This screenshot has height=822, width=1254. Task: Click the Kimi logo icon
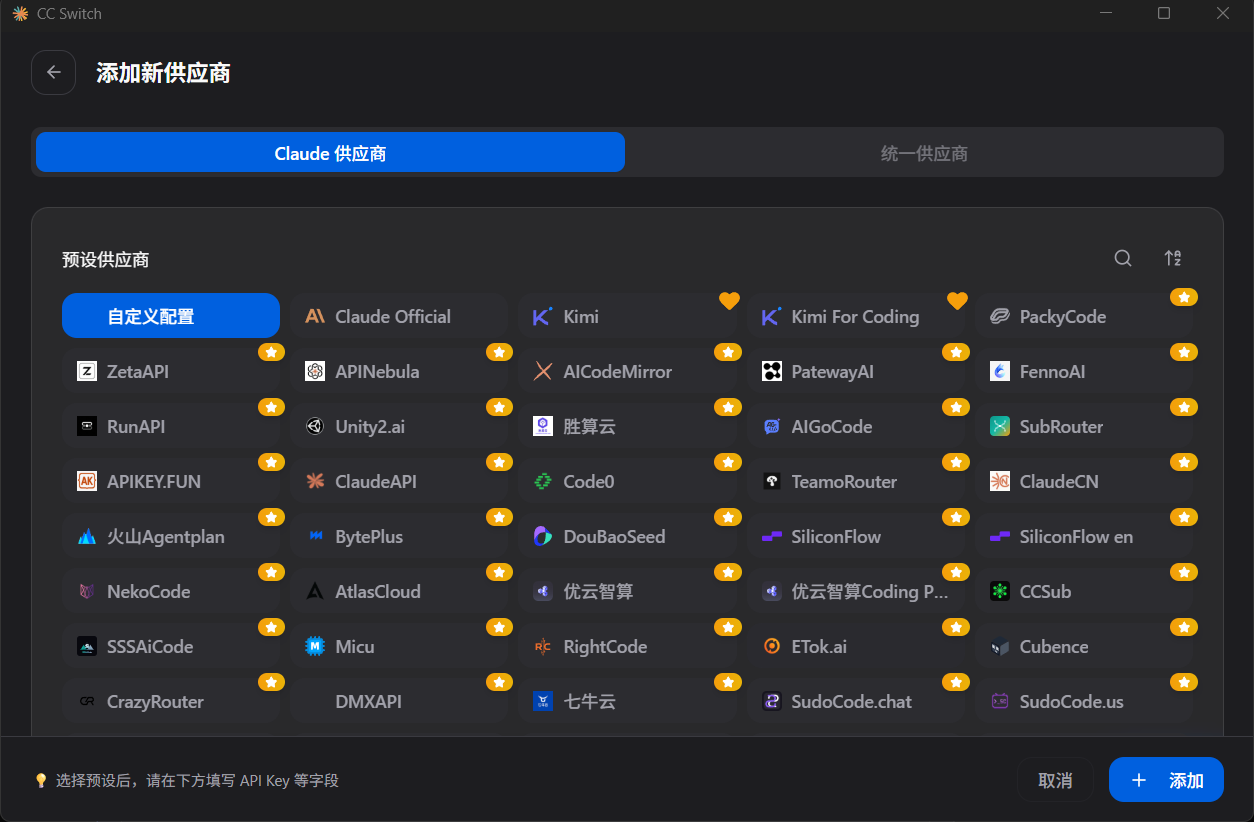pyautogui.click(x=543, y=316)
